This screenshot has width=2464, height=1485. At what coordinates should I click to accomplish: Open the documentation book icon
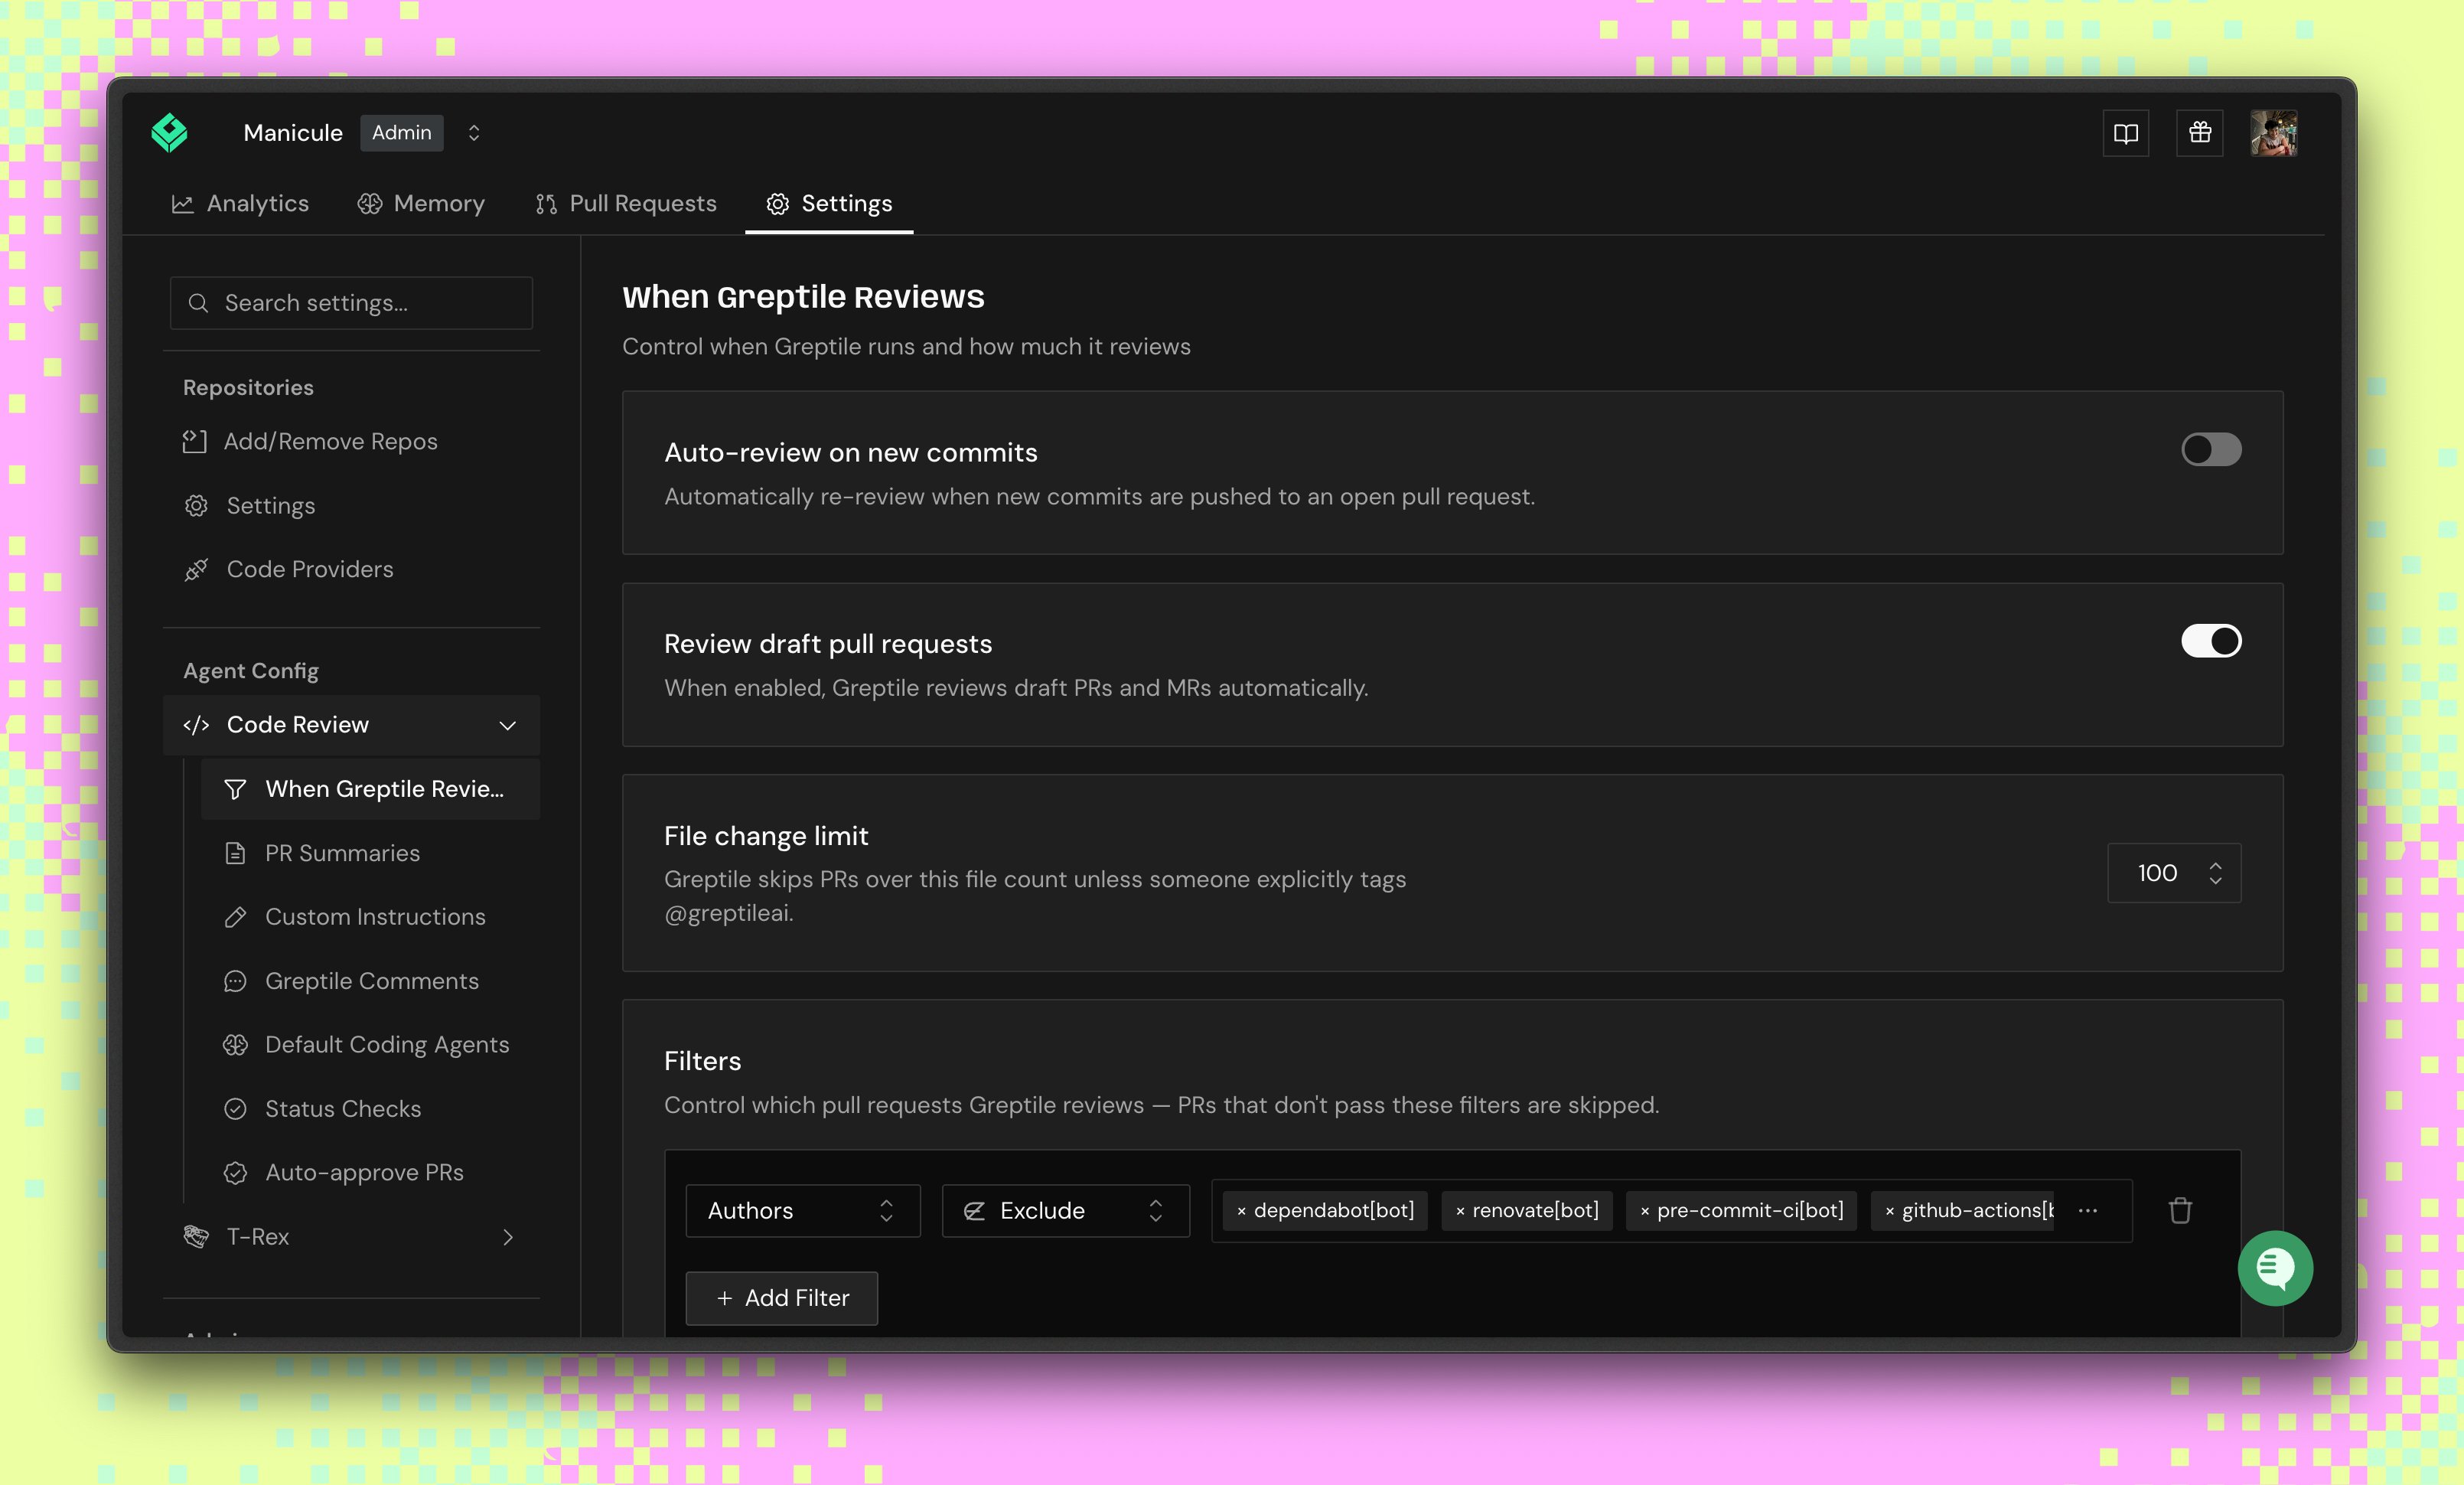tap(2126, 133)
